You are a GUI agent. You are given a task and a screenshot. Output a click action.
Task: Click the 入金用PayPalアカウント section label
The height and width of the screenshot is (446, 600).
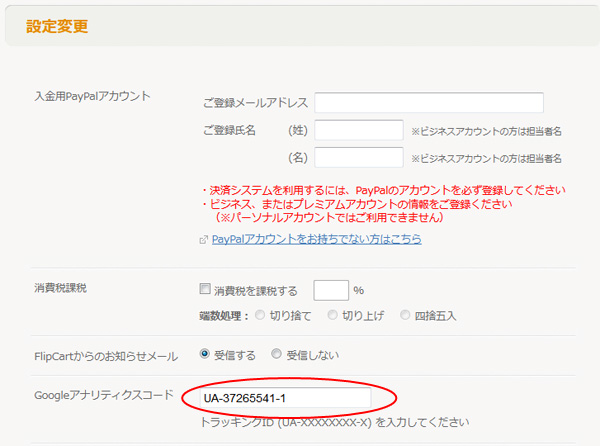pyautogui.click(x=92, y=96)
